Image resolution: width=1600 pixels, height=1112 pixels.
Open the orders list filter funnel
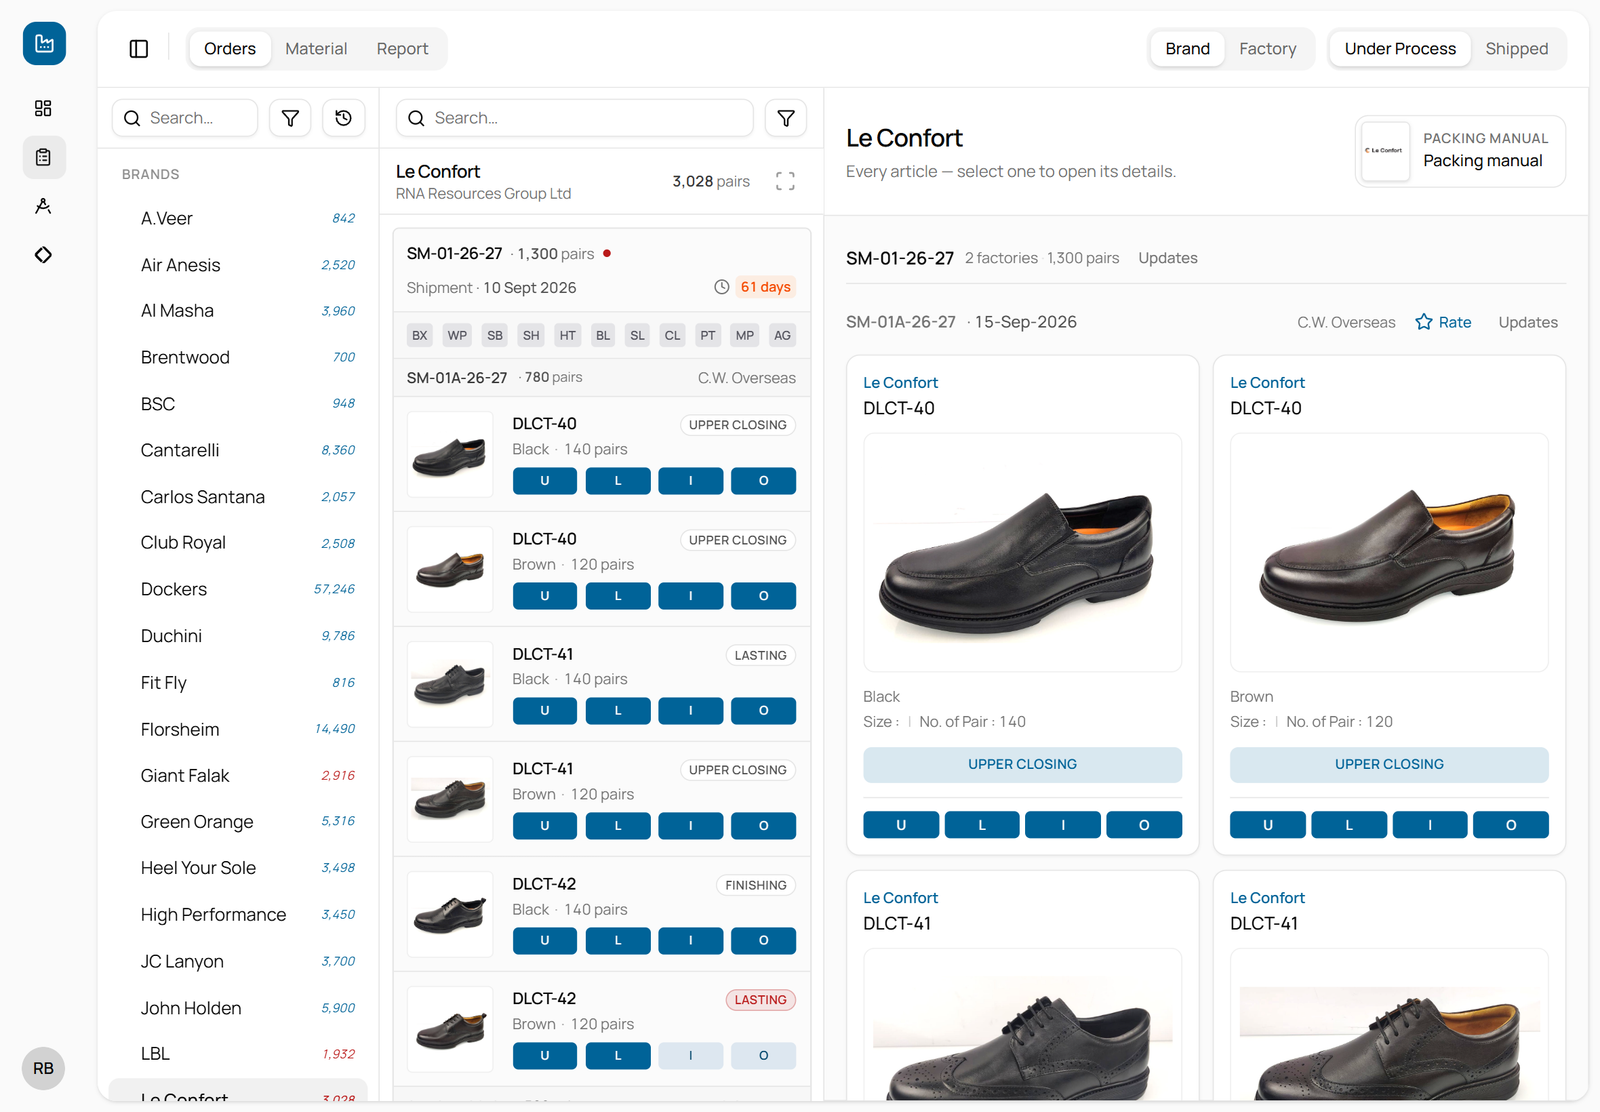786,118
